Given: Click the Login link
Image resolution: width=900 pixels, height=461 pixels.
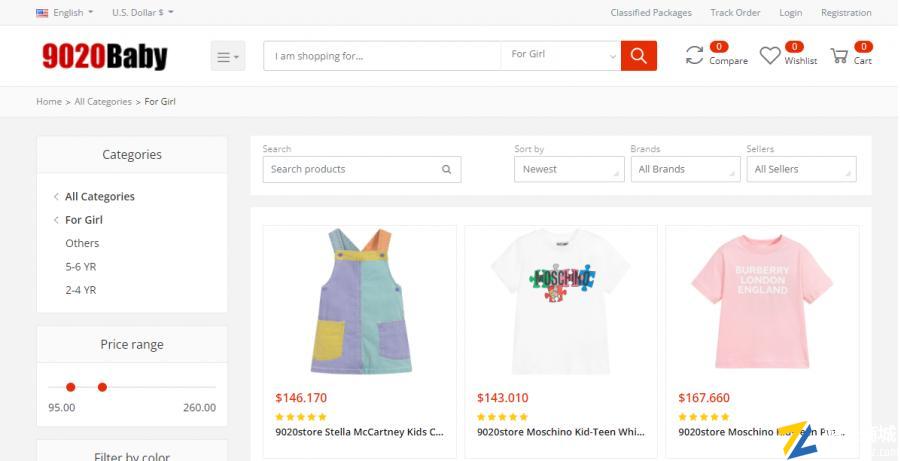Looking at the screenshot, I should (790, 13).
